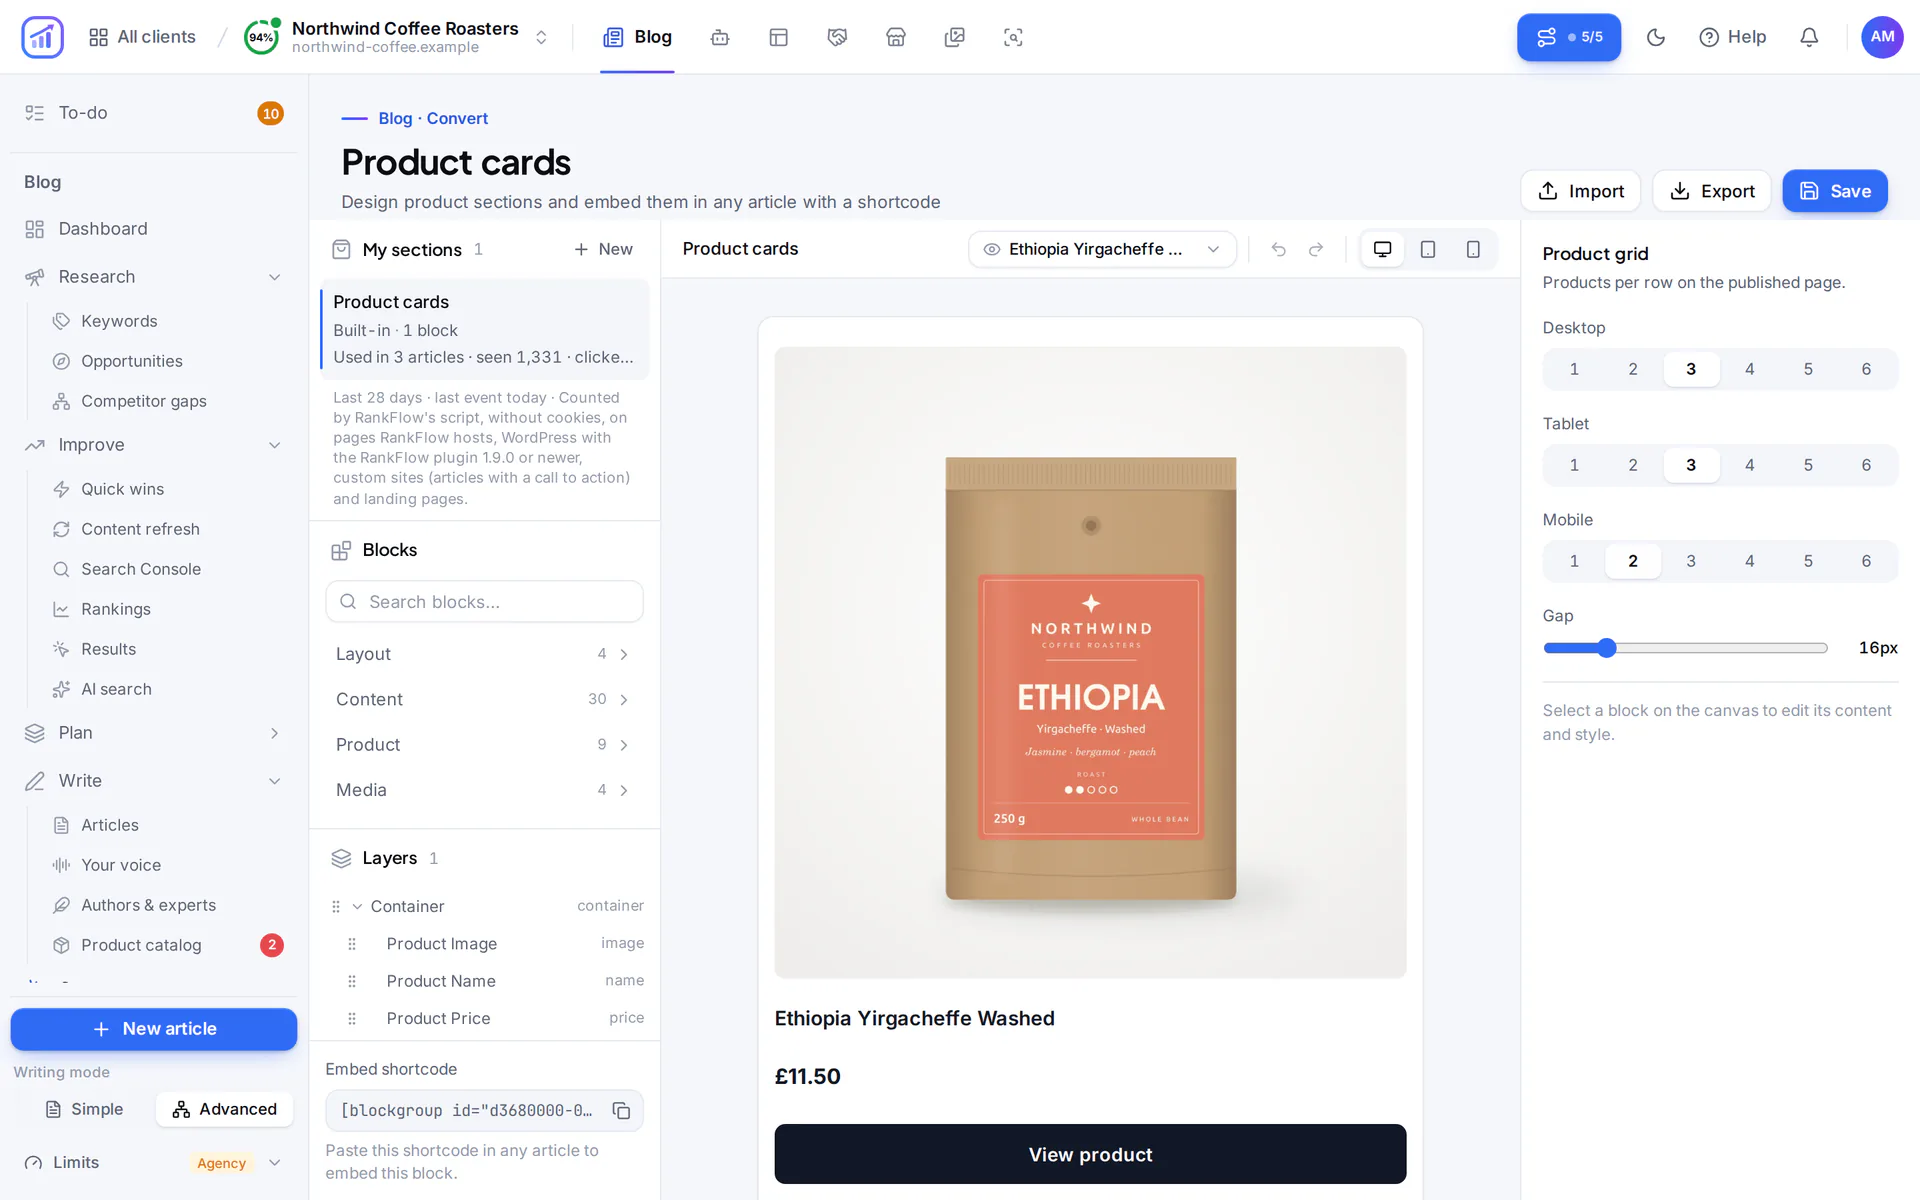Open the layout template nav icon
Image resolution: width=1920 pixels, height=1200 pixels.
point(779,37)
